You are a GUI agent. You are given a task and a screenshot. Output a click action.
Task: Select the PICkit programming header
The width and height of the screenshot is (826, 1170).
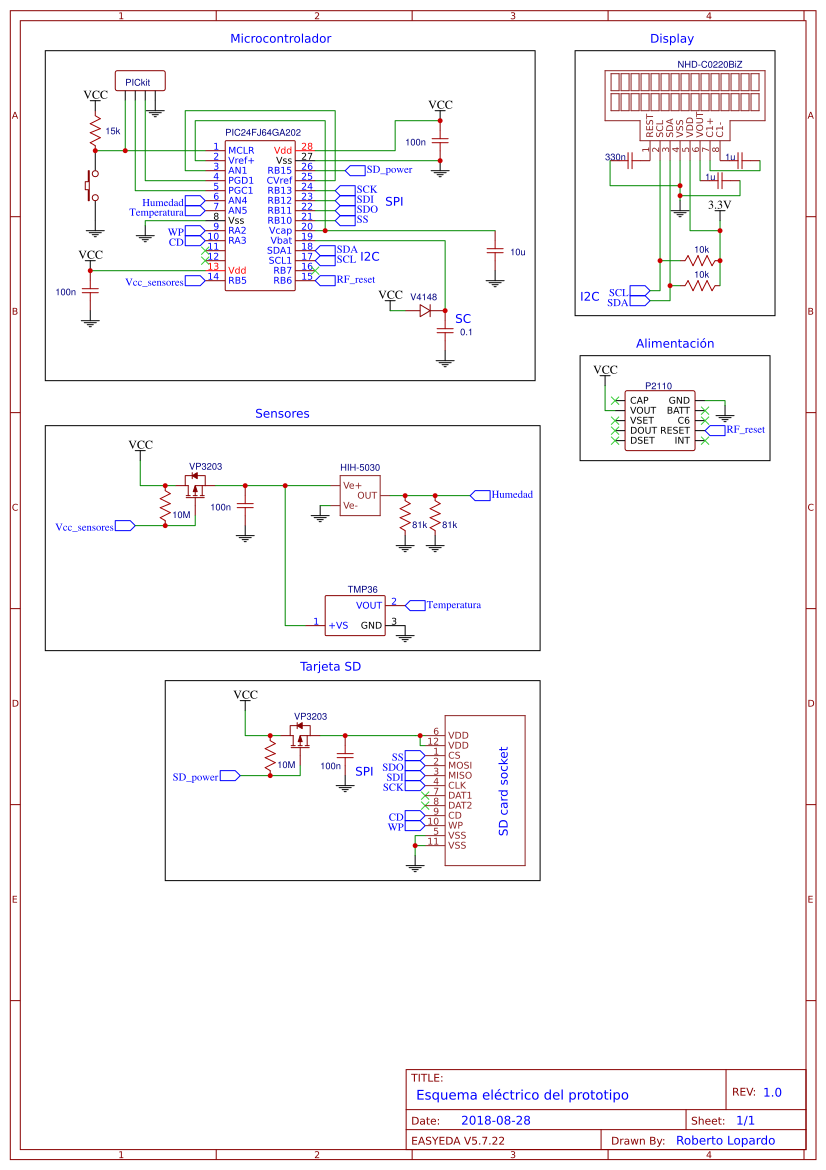140,80
